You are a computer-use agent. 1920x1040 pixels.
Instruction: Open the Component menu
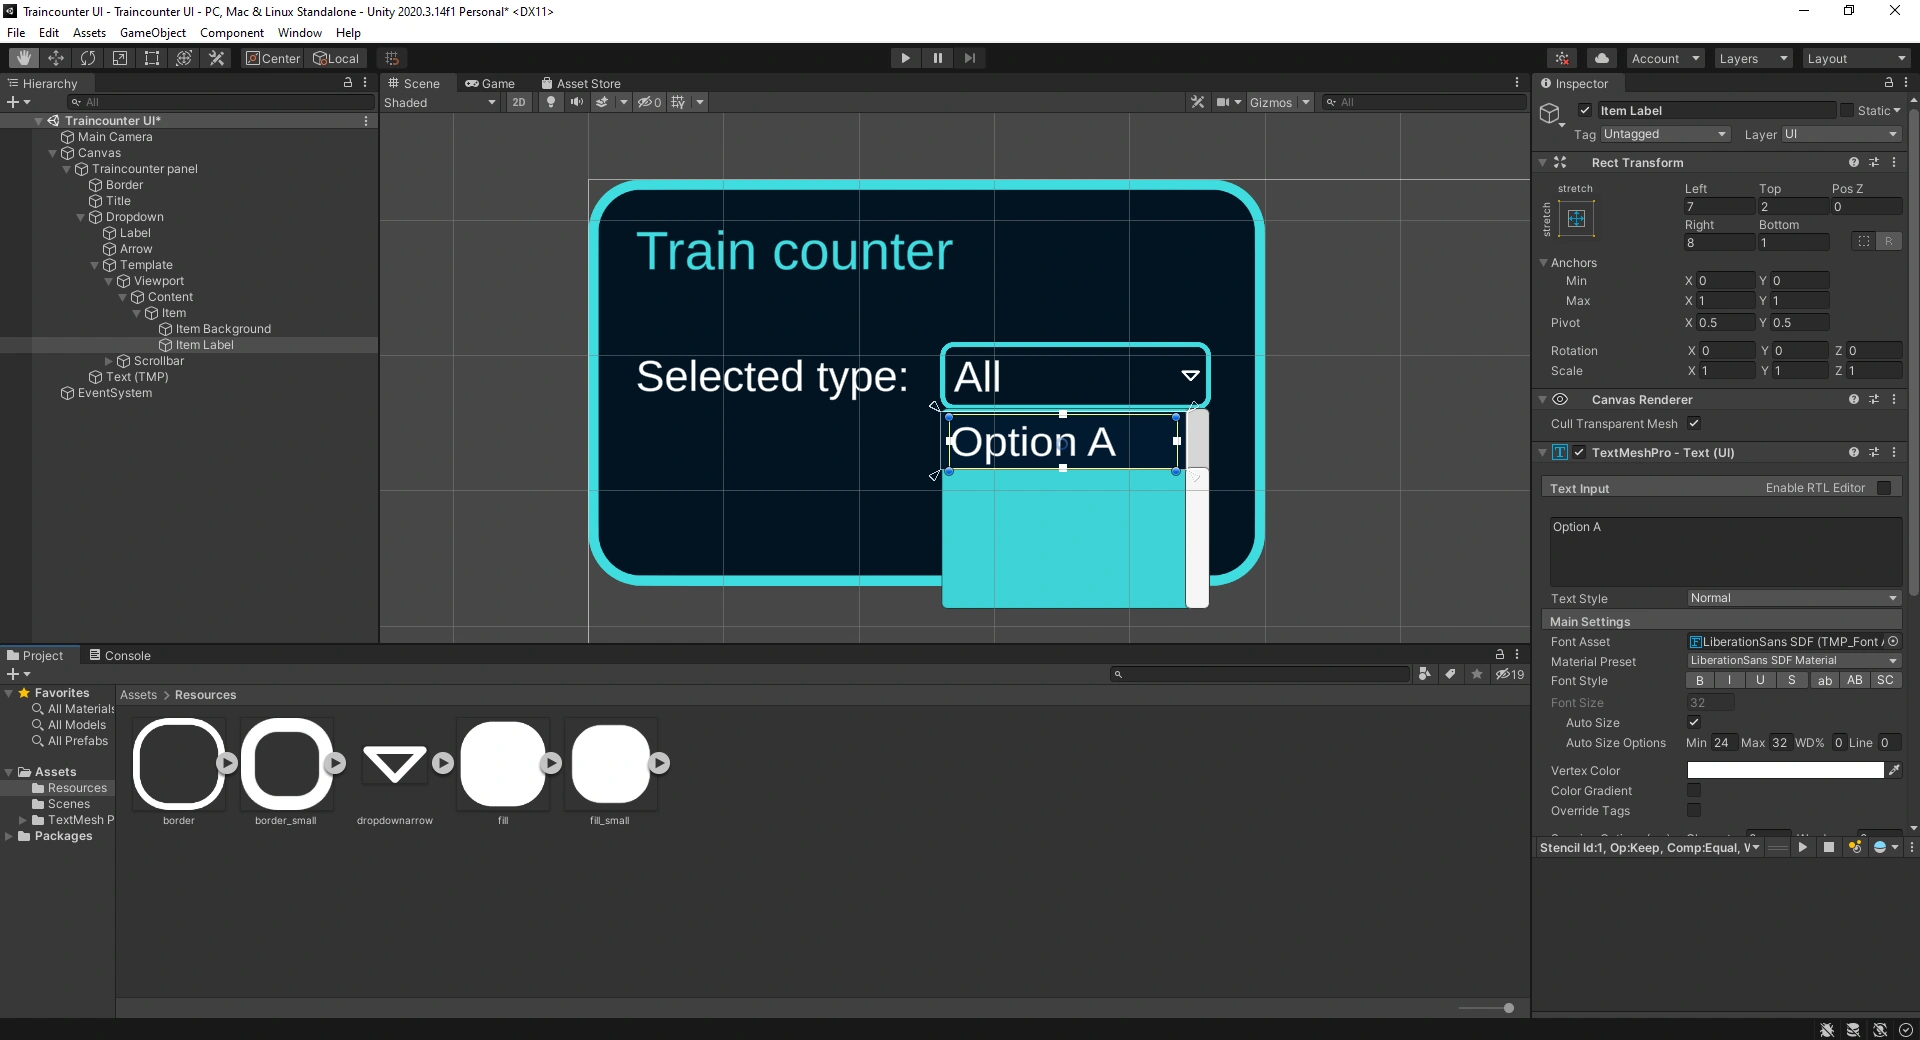(232, 33)
